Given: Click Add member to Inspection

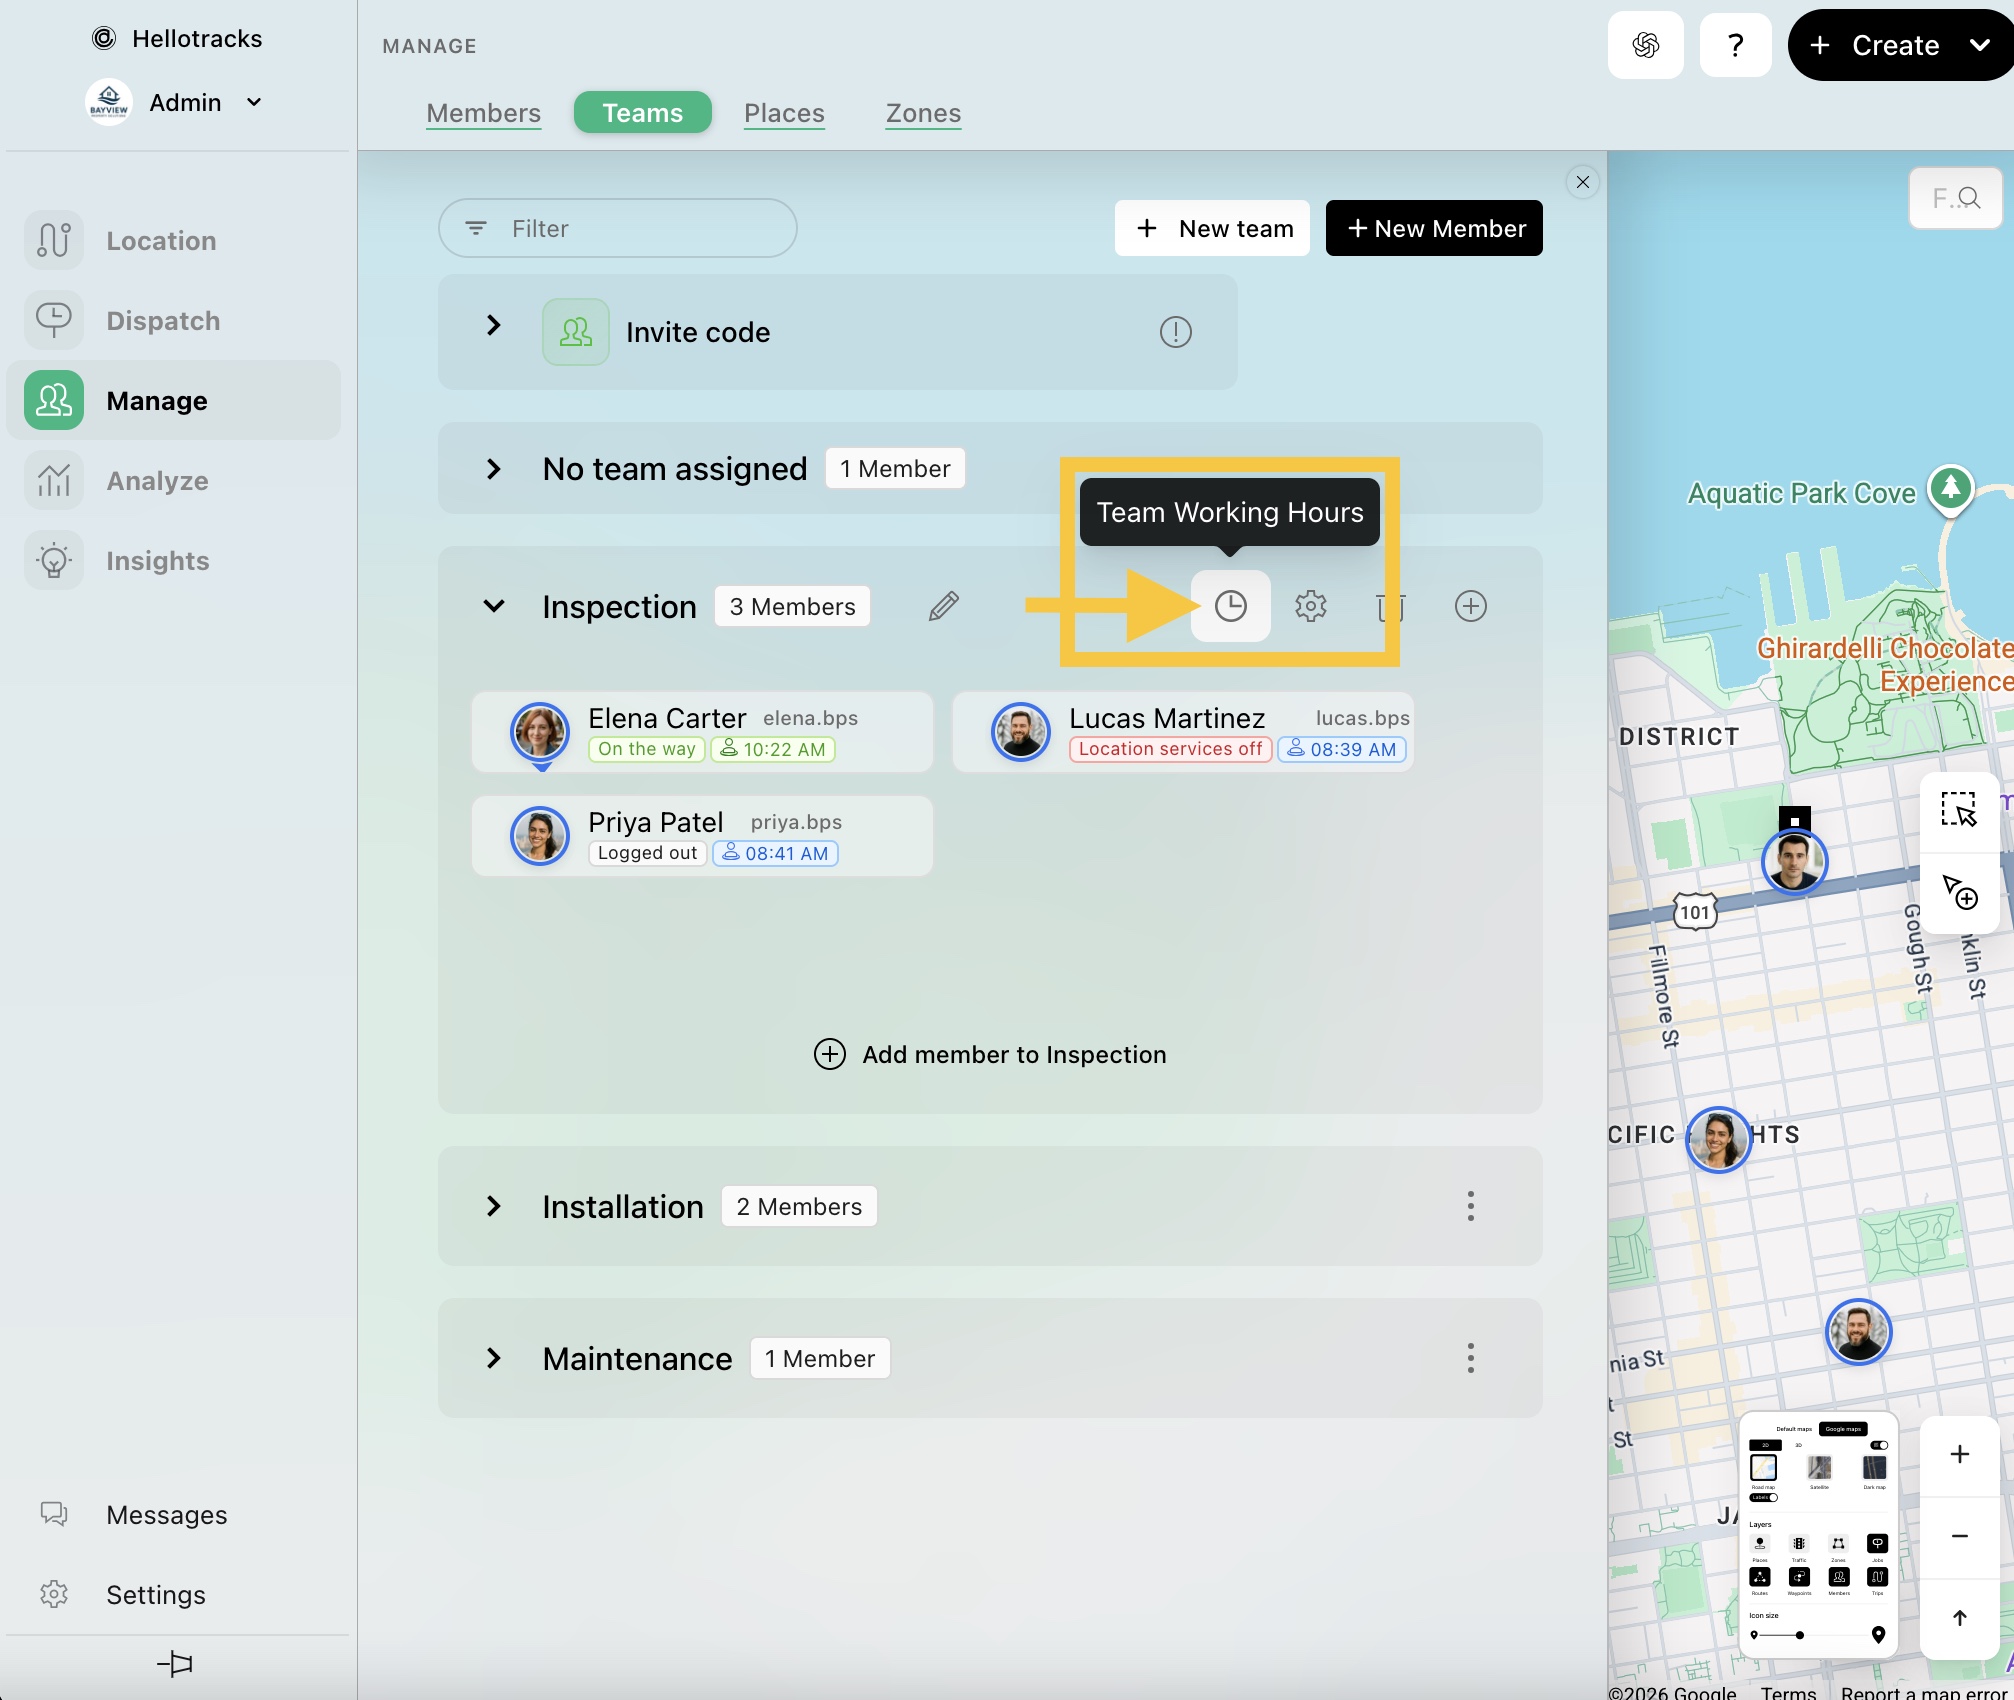Looking at the screenshot, I should [x=990, y=1054].
